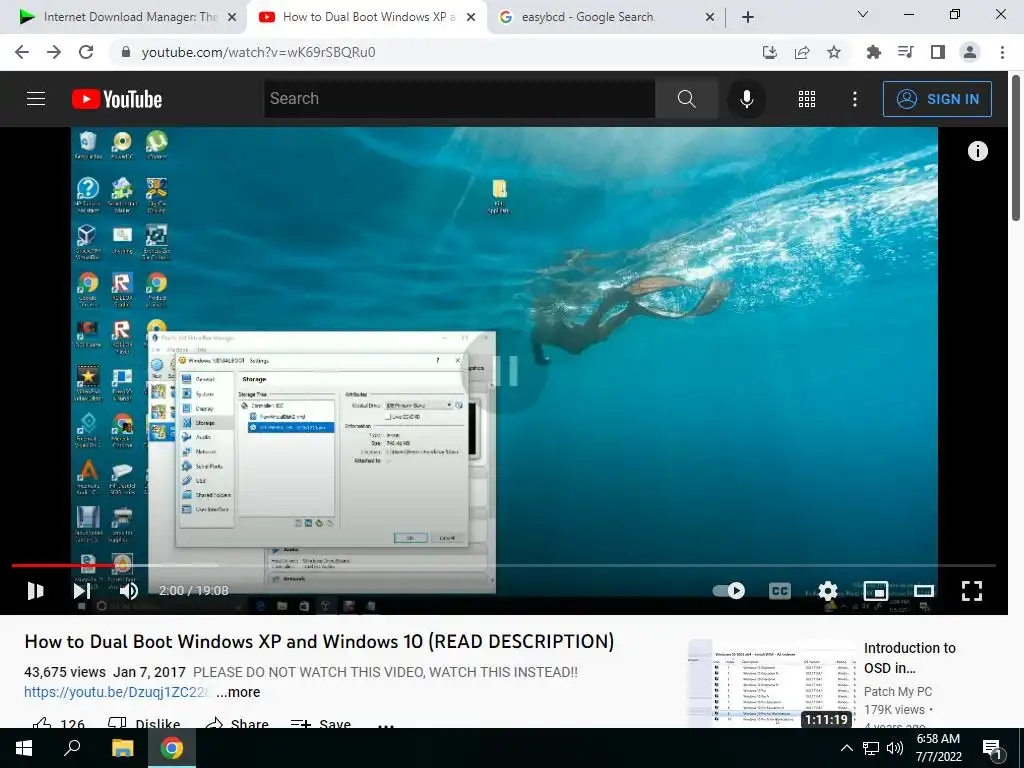
Task: Open more actions ellipsis below video
Action: [386, 725]
